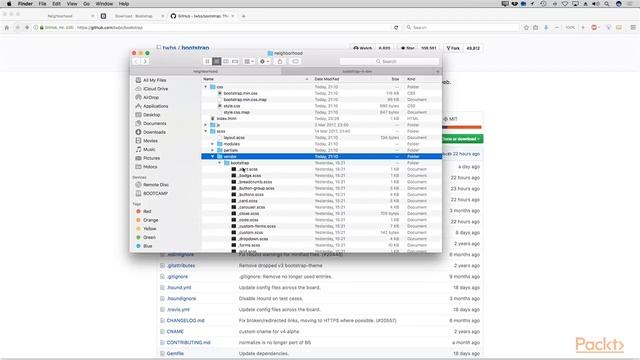This screenshot has width=640, height=360.
Task: Go back using Finder's back arrow
Action: 136,62
